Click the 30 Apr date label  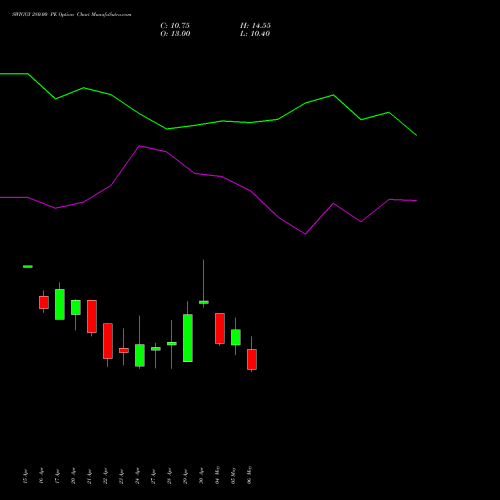point(201,476)
